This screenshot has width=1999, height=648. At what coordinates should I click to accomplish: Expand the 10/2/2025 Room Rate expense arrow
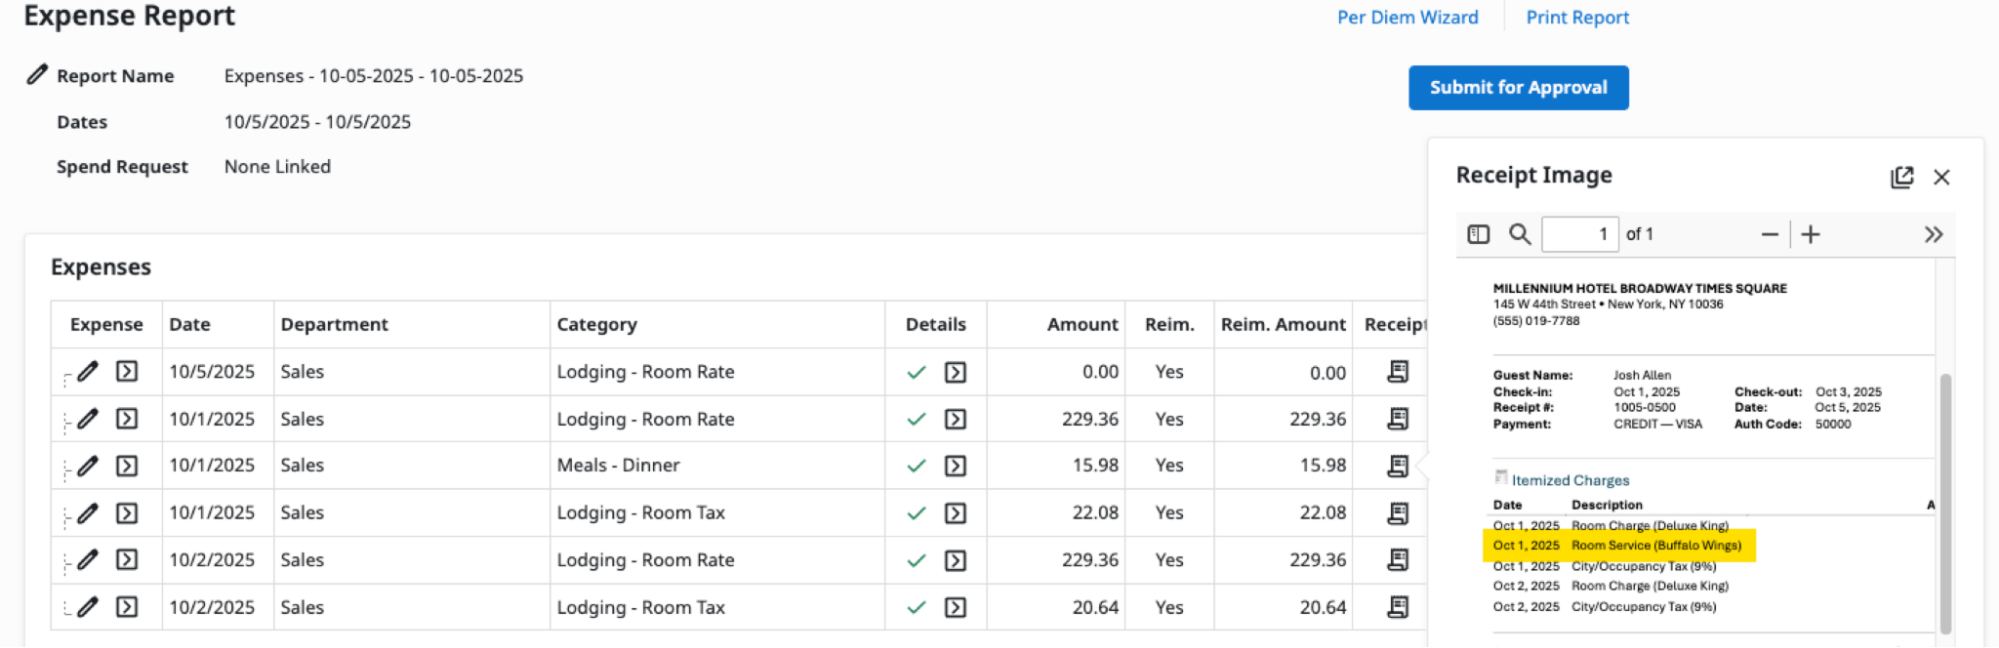click(x=126, y=559)
